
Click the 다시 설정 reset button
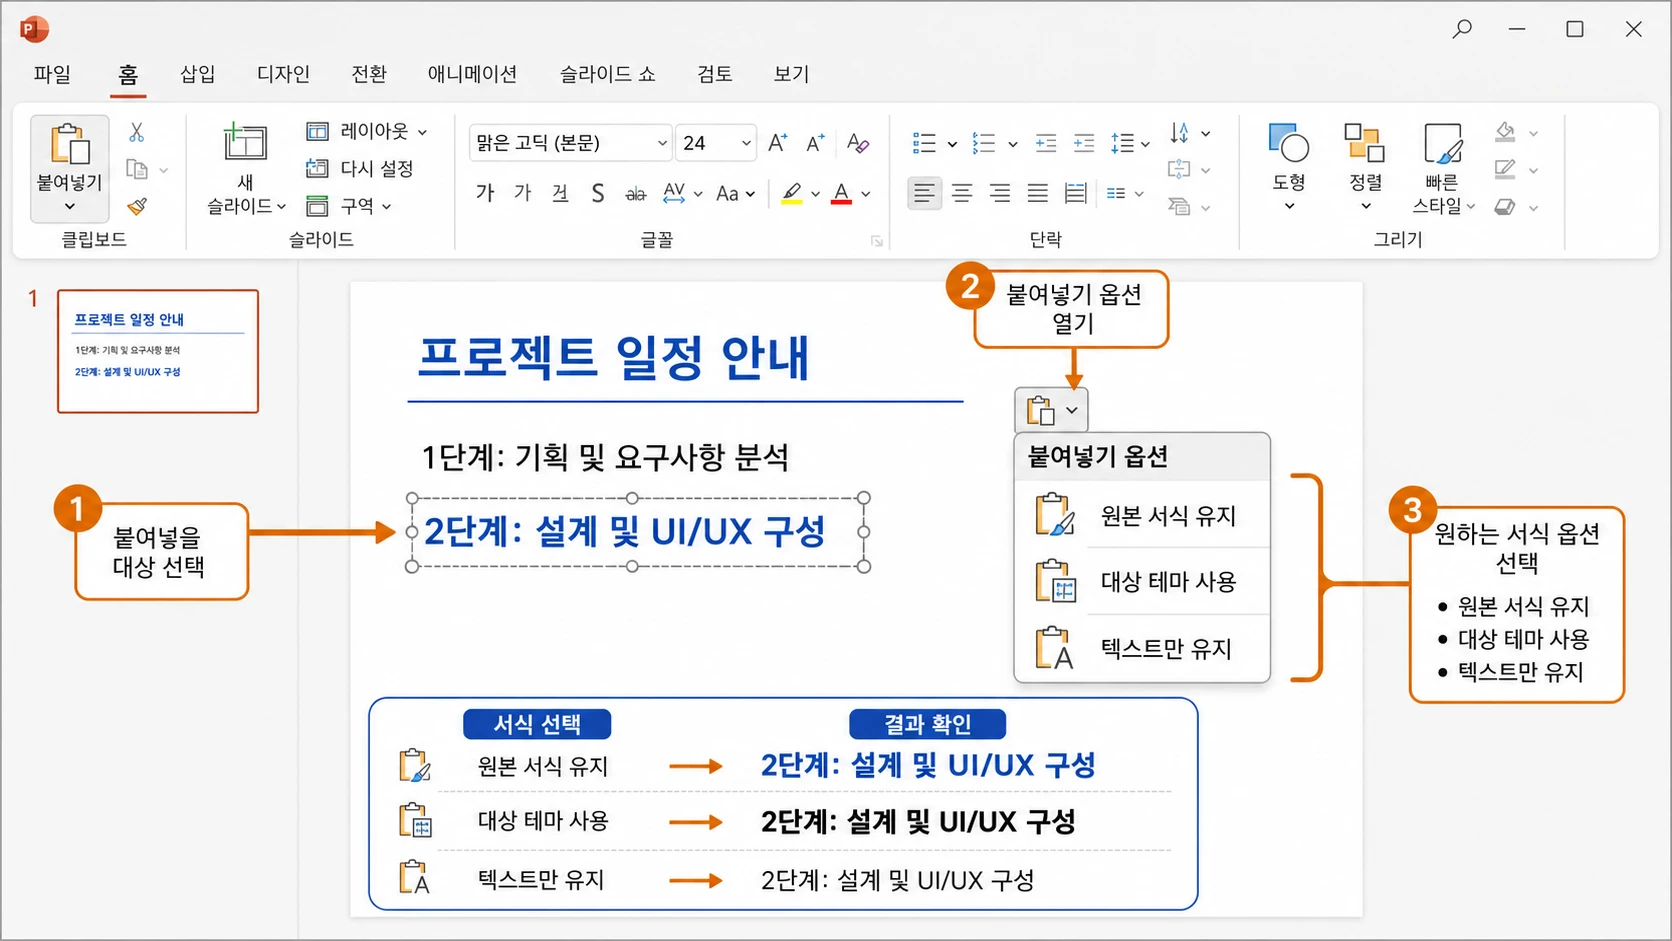(359, 168)
